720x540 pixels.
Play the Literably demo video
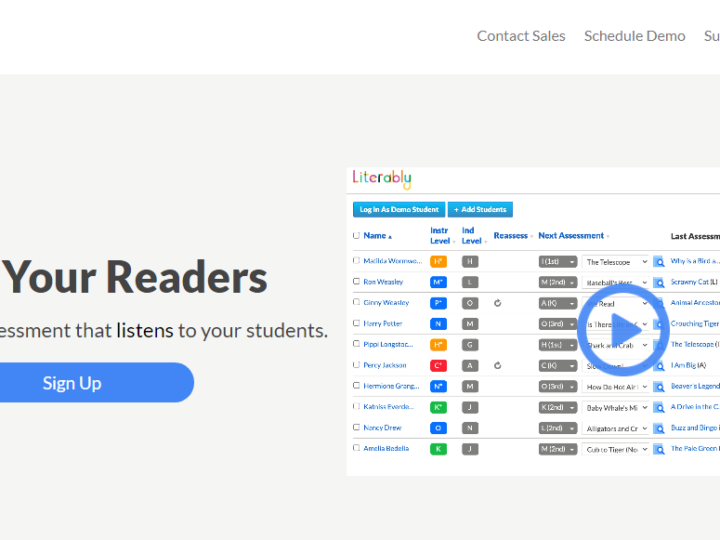coord(623,330)
